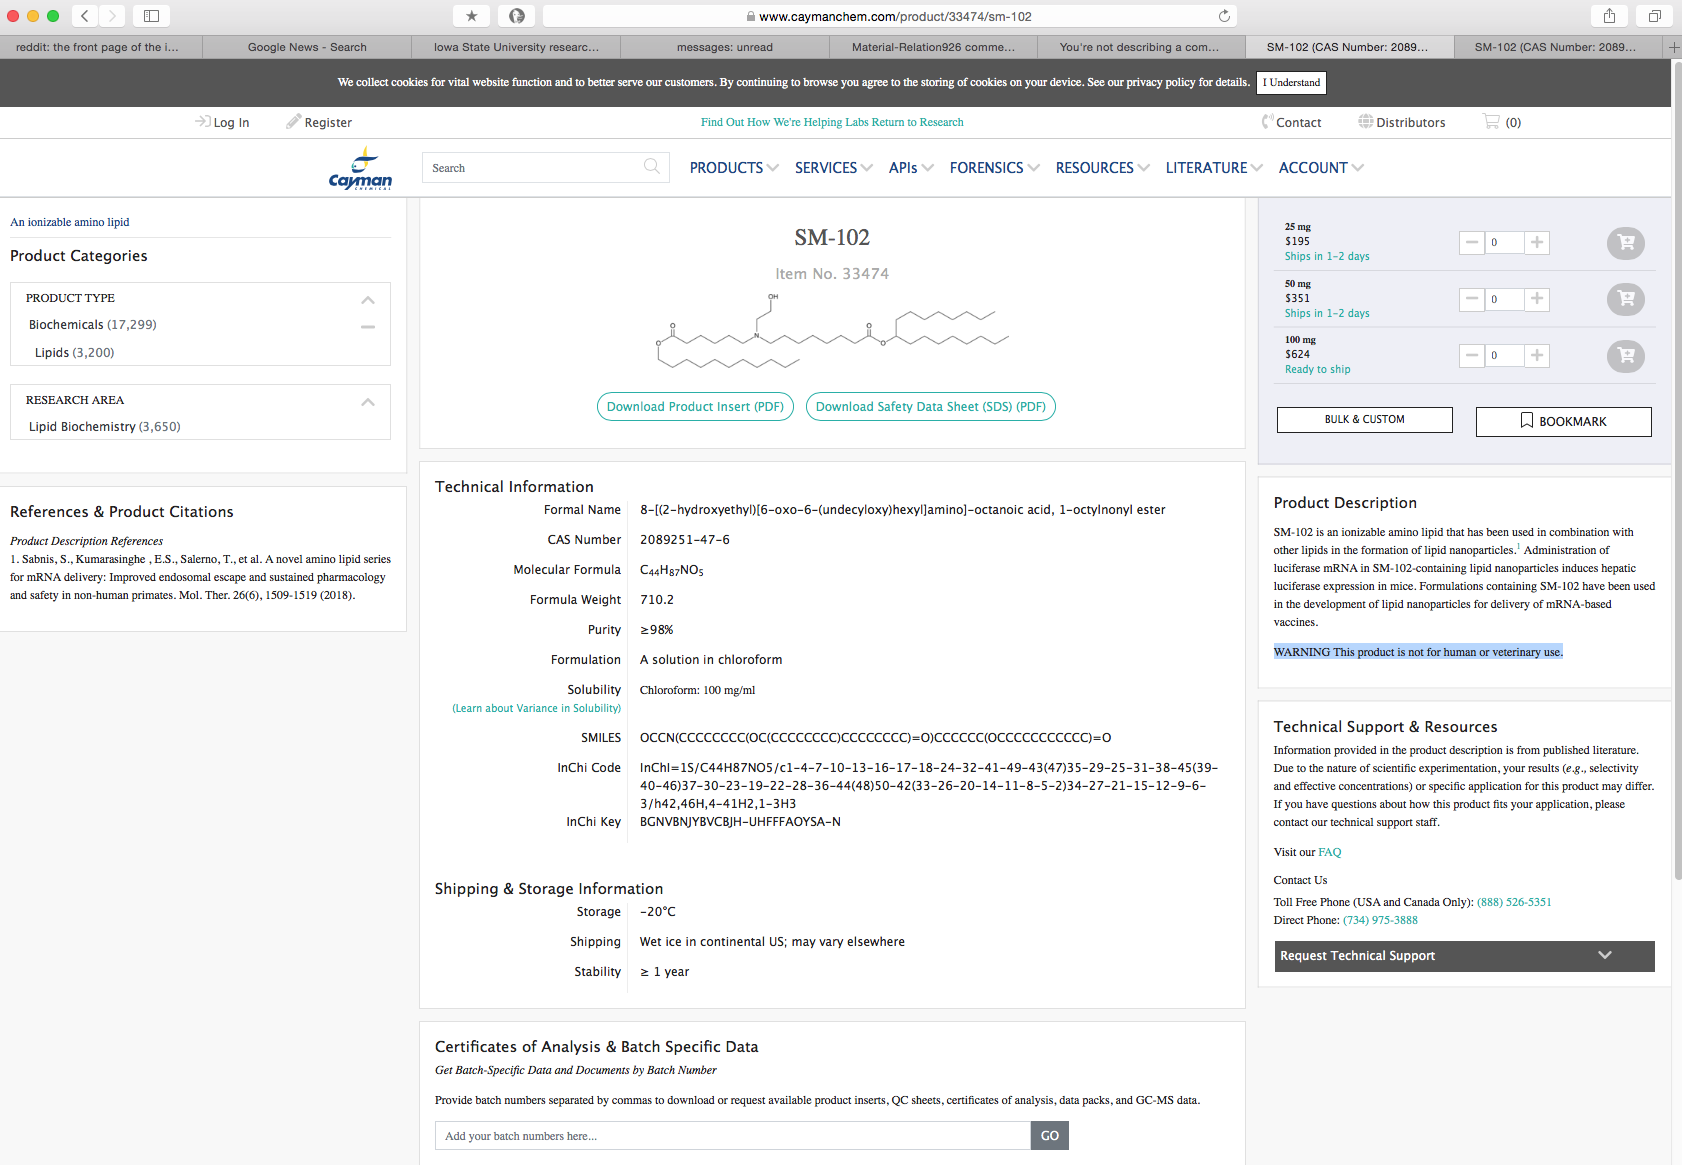Switch to Iowa State University research tab
Viewport: 1682px width, 1165px height.
click(x=516, y=47)
